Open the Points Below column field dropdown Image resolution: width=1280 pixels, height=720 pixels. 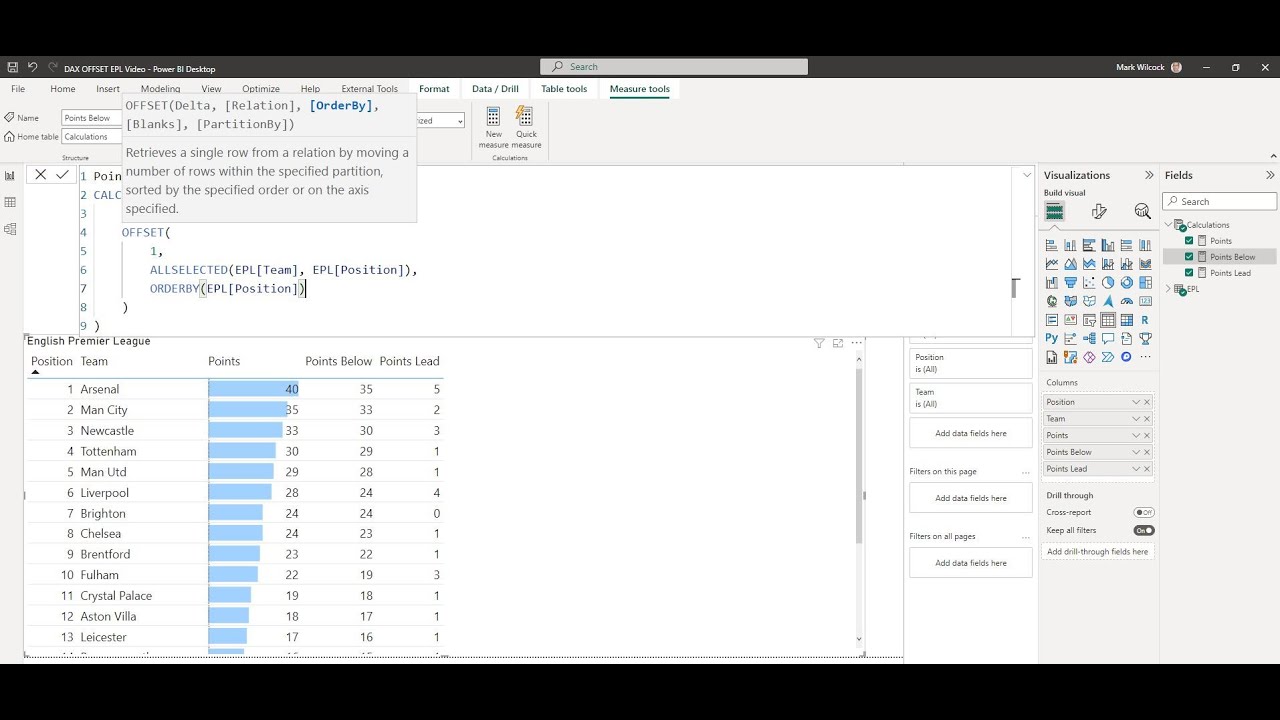point(1136,452)
